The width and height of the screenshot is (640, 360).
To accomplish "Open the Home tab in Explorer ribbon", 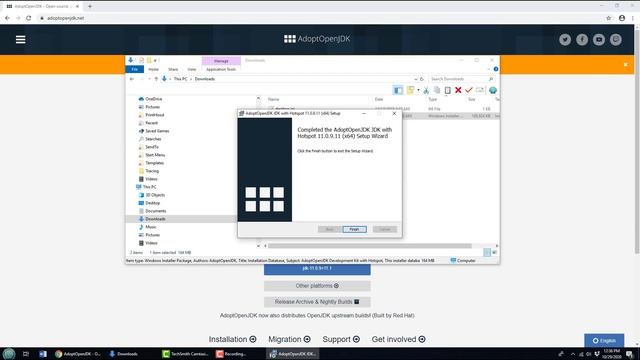I will pyautogui.click(x=153, y=69).
